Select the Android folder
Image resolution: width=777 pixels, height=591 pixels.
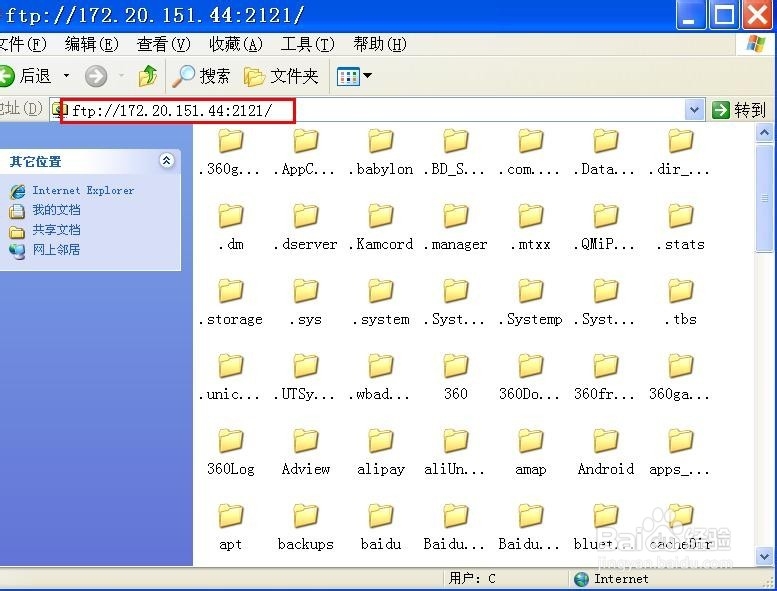606,452
